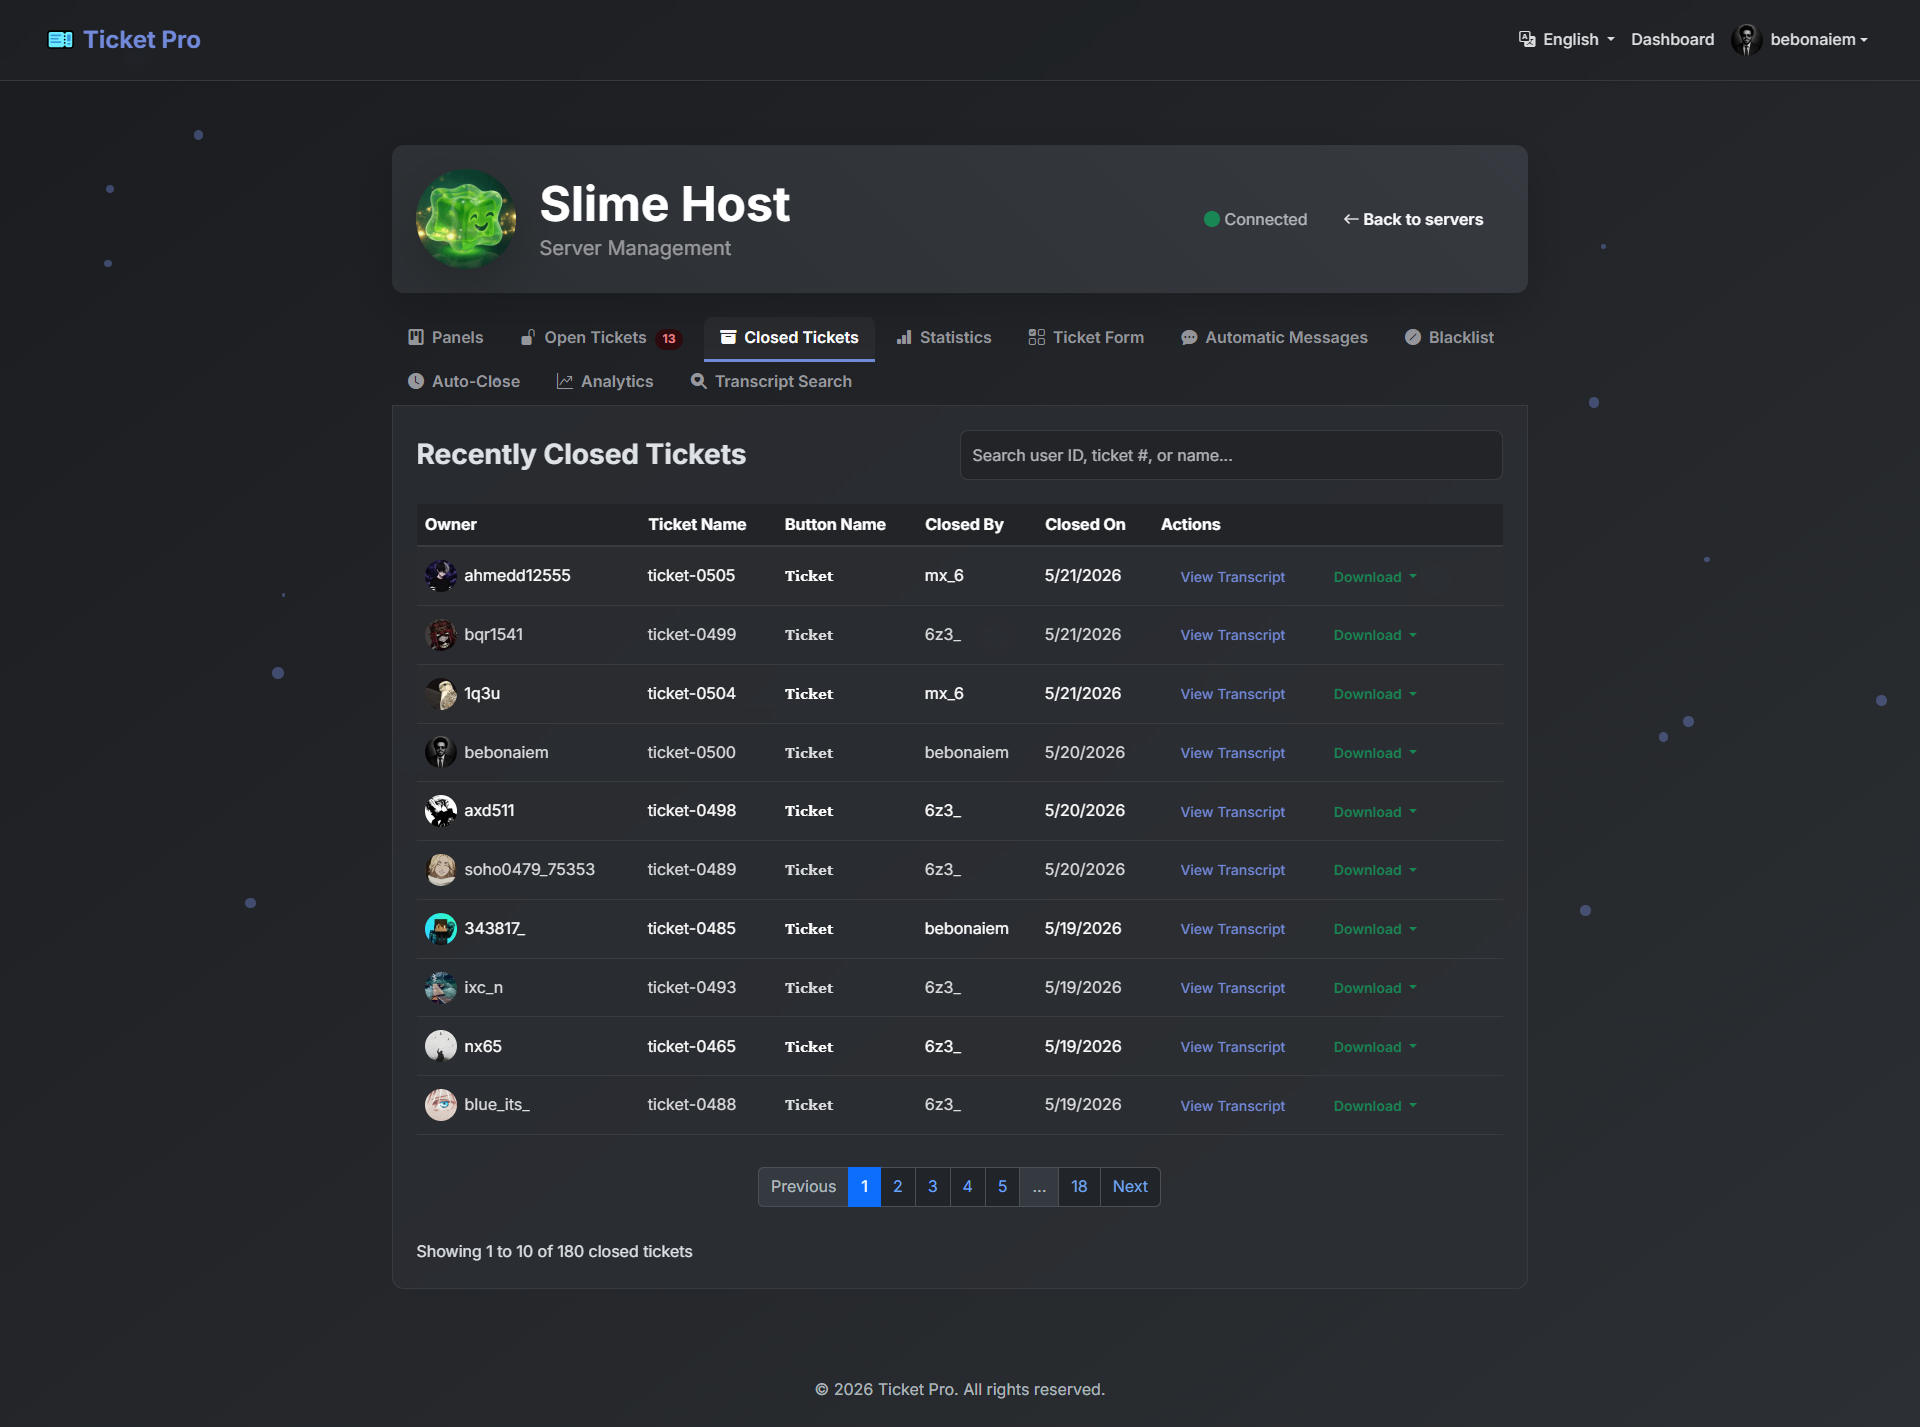Click nx65 avatar
This screenshot has height=1427, width=1920.
[x=441, y=1046]
